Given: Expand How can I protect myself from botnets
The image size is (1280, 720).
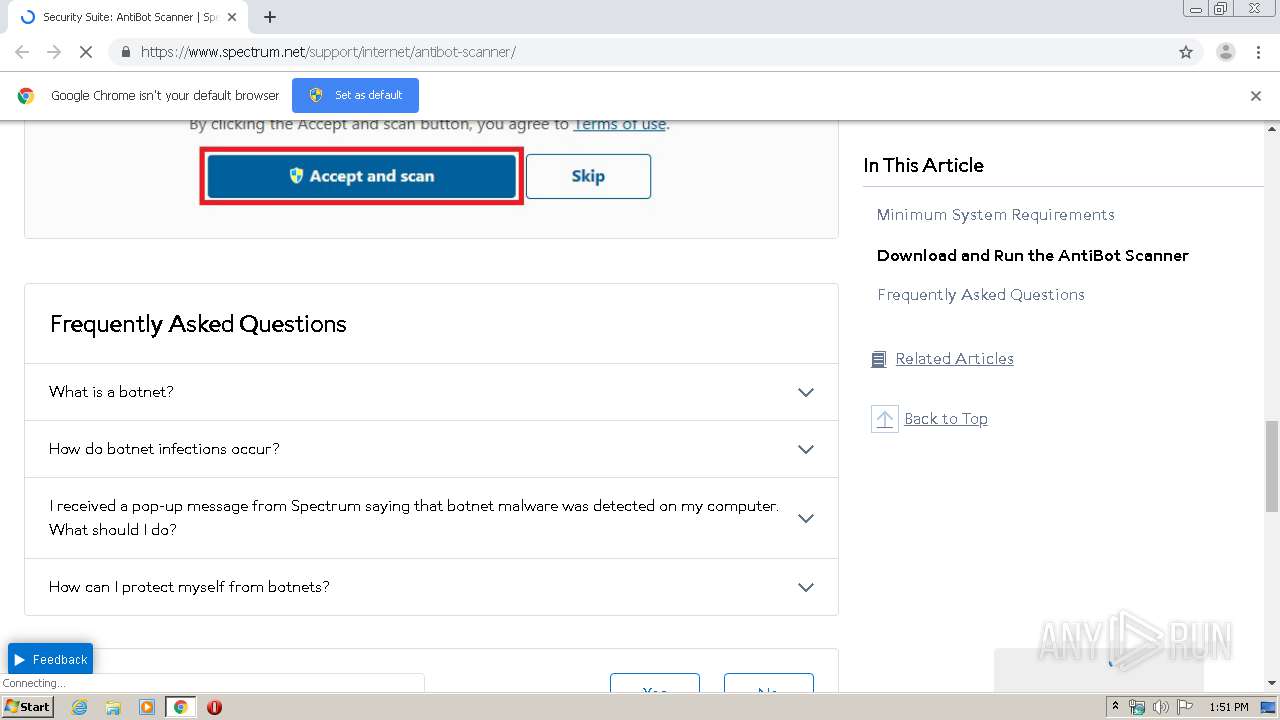Looking at the screenshot, I should point(431,587).
